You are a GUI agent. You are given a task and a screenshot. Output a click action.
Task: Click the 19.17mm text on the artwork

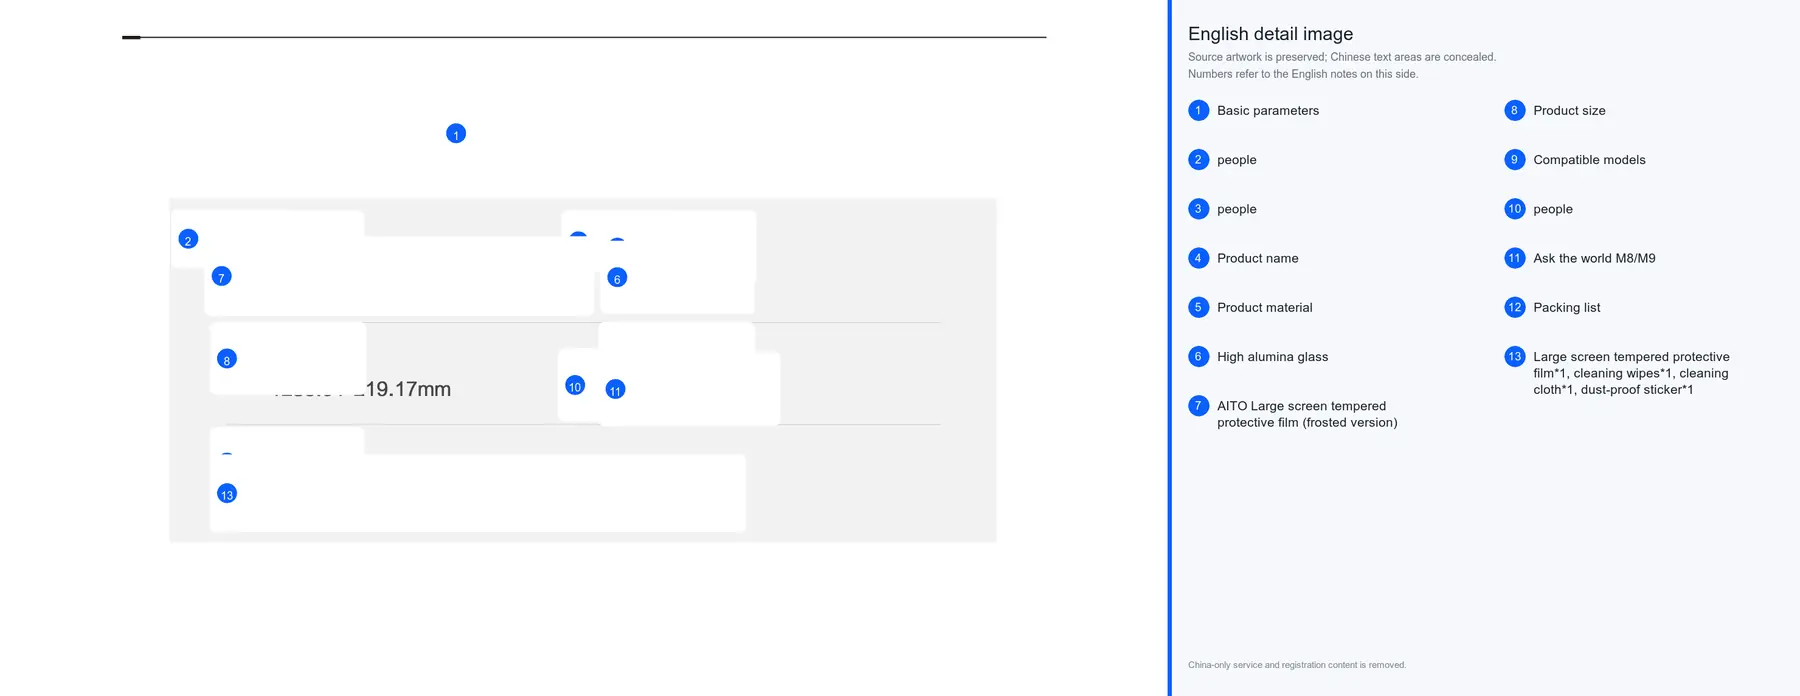[408, 389]
